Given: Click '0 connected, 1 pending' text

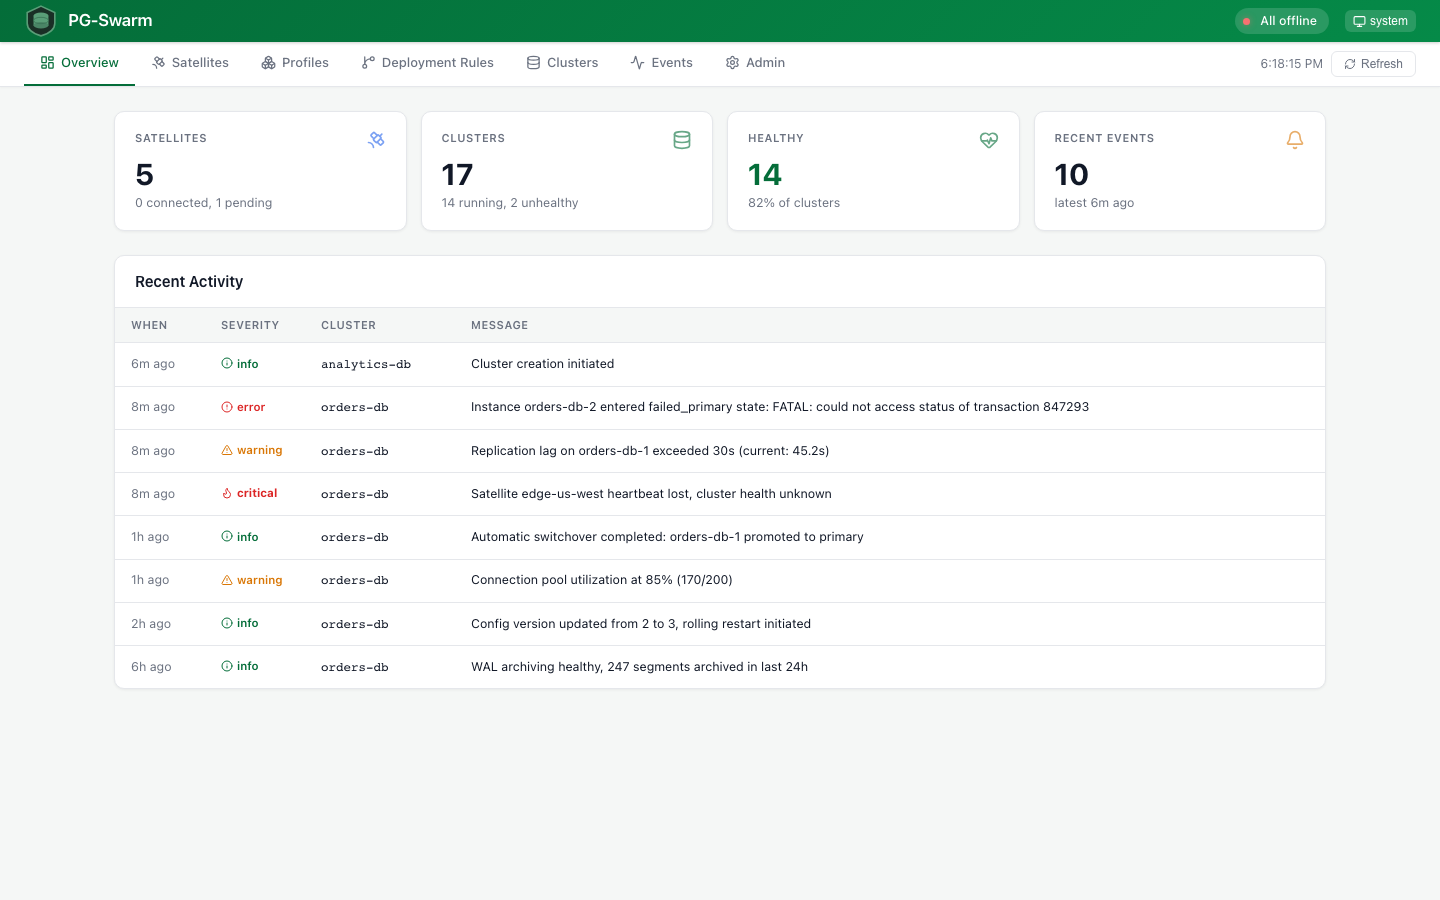Looking at the screenshot, I should tap(204, 203).
